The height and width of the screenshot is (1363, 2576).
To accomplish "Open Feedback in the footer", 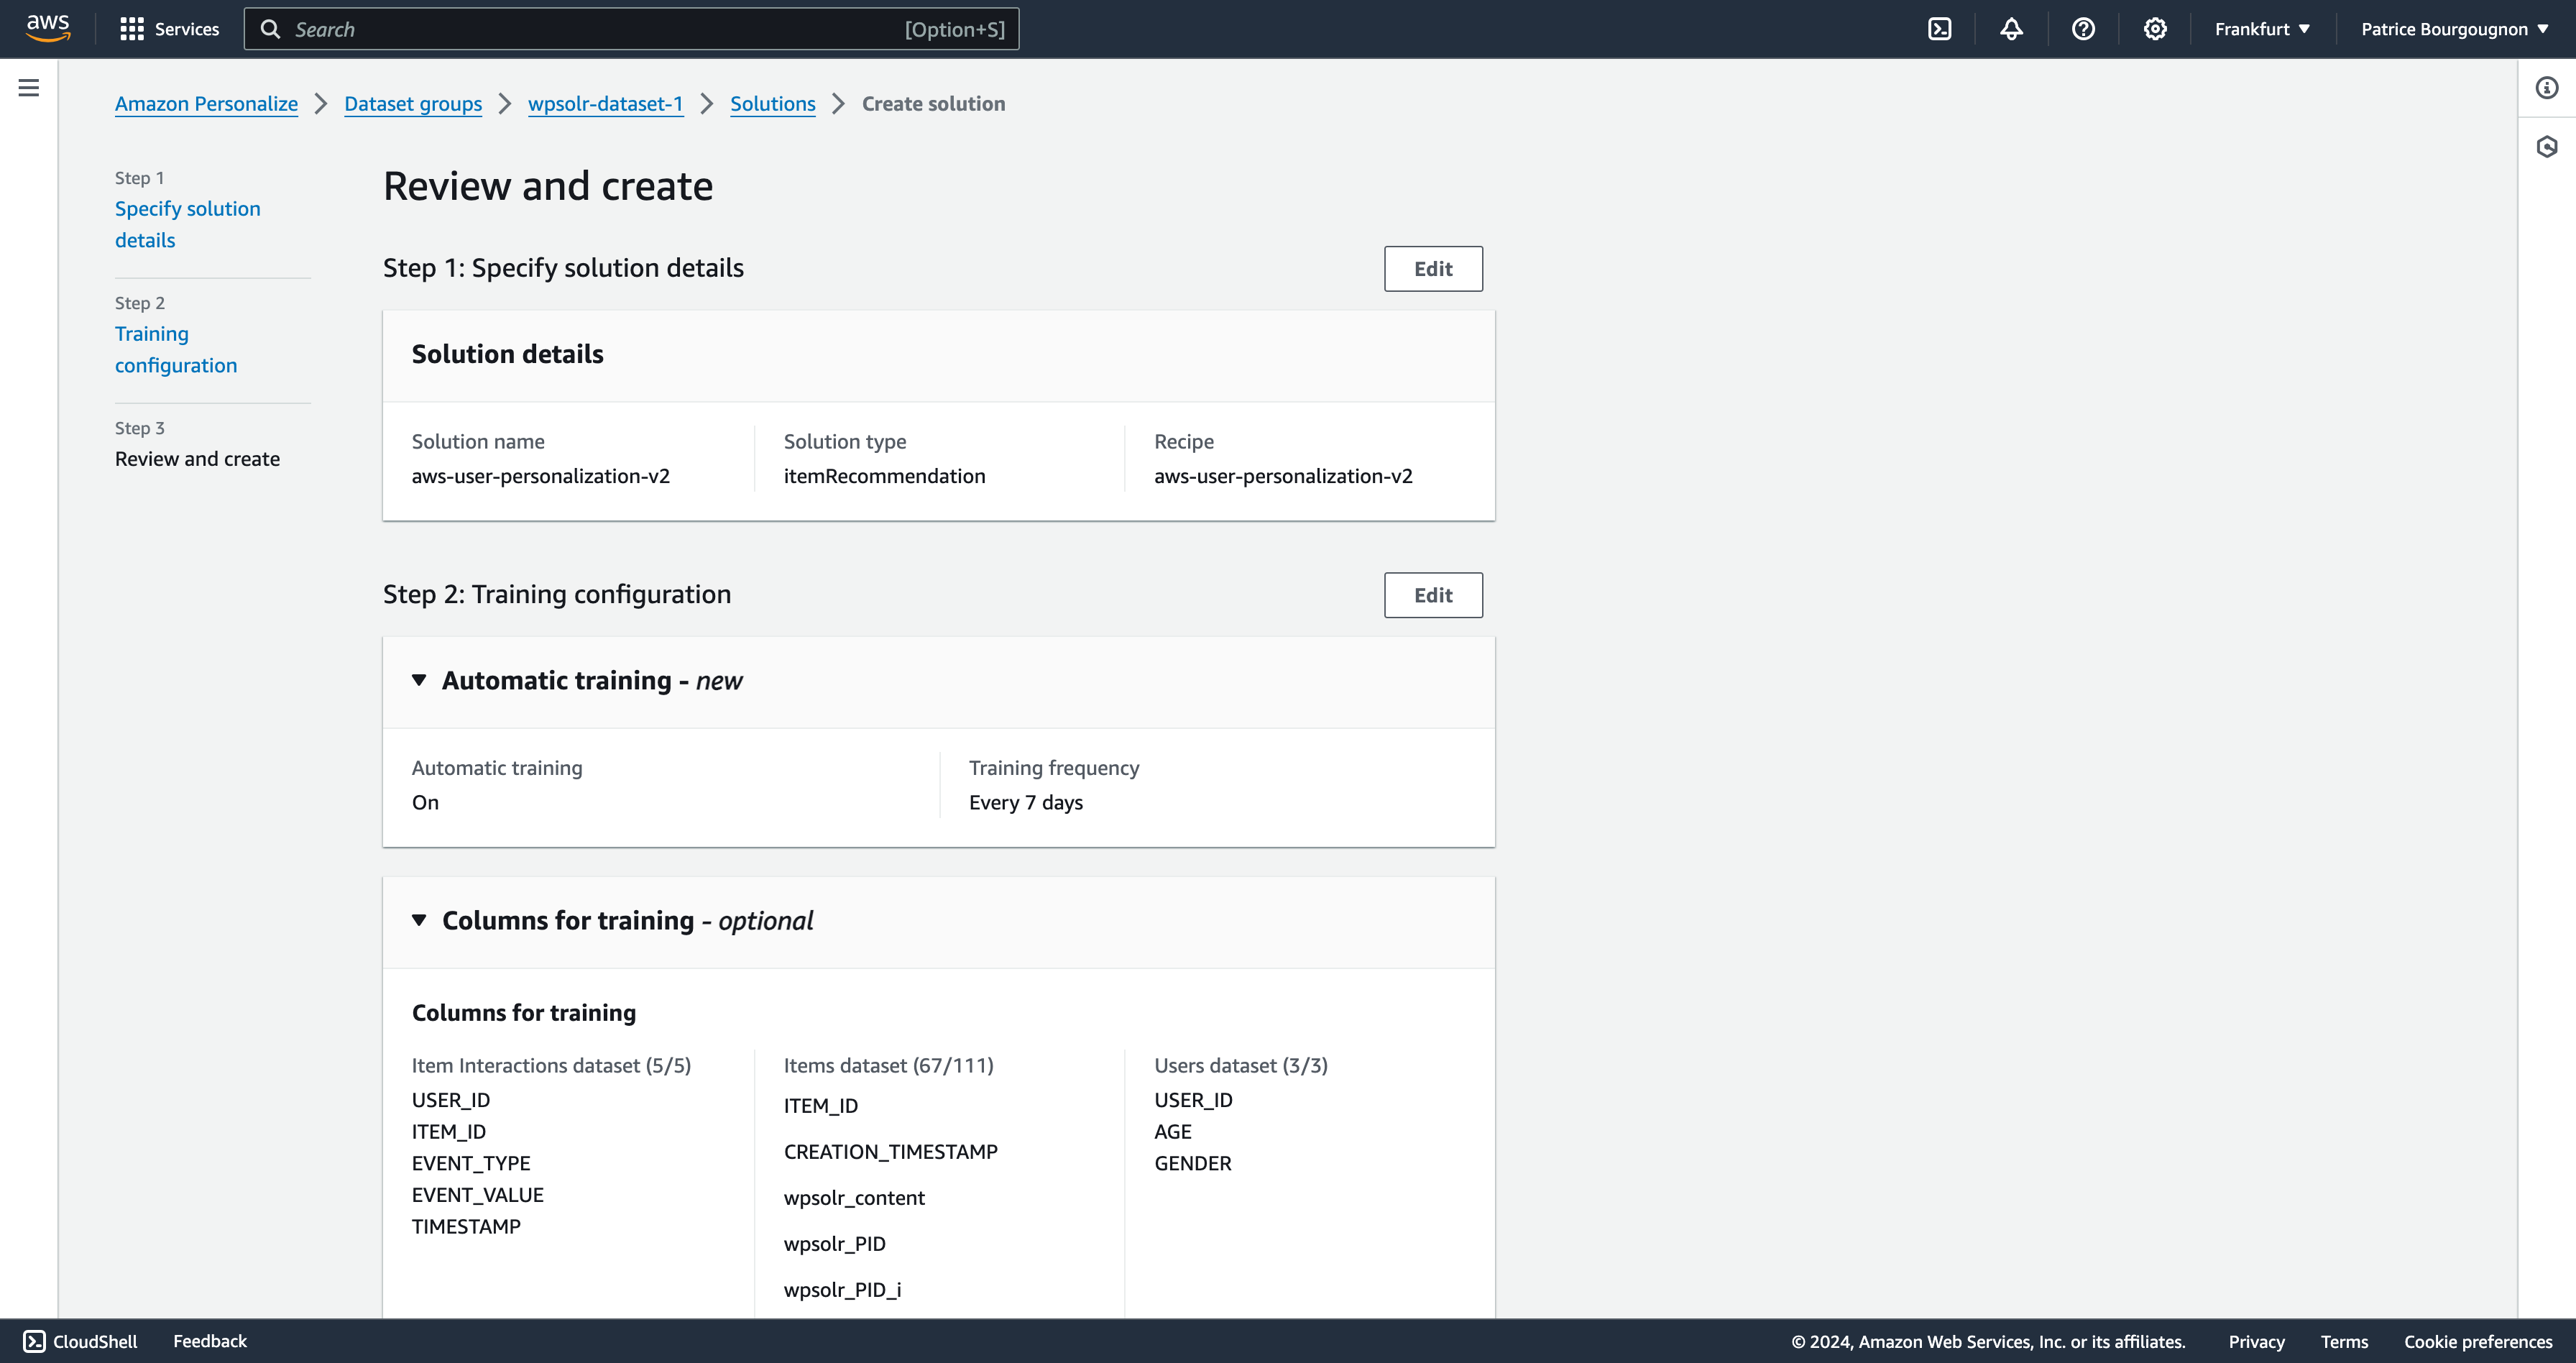I will point(210,1341).
